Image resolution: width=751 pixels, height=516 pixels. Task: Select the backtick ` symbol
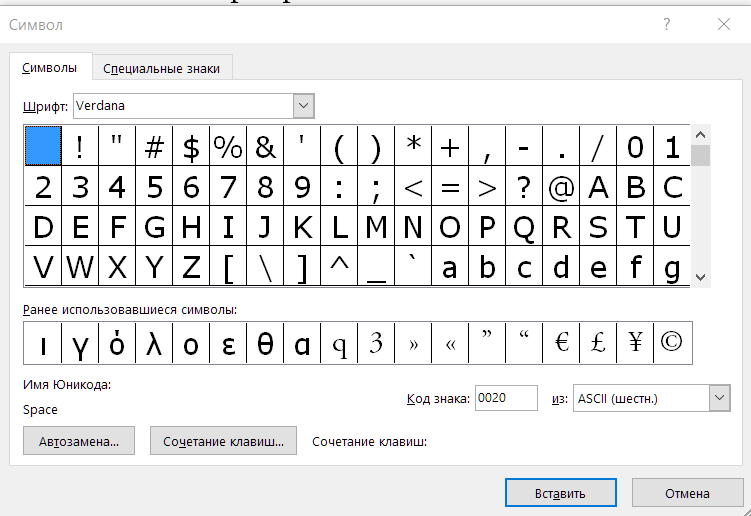coord(413,266)
